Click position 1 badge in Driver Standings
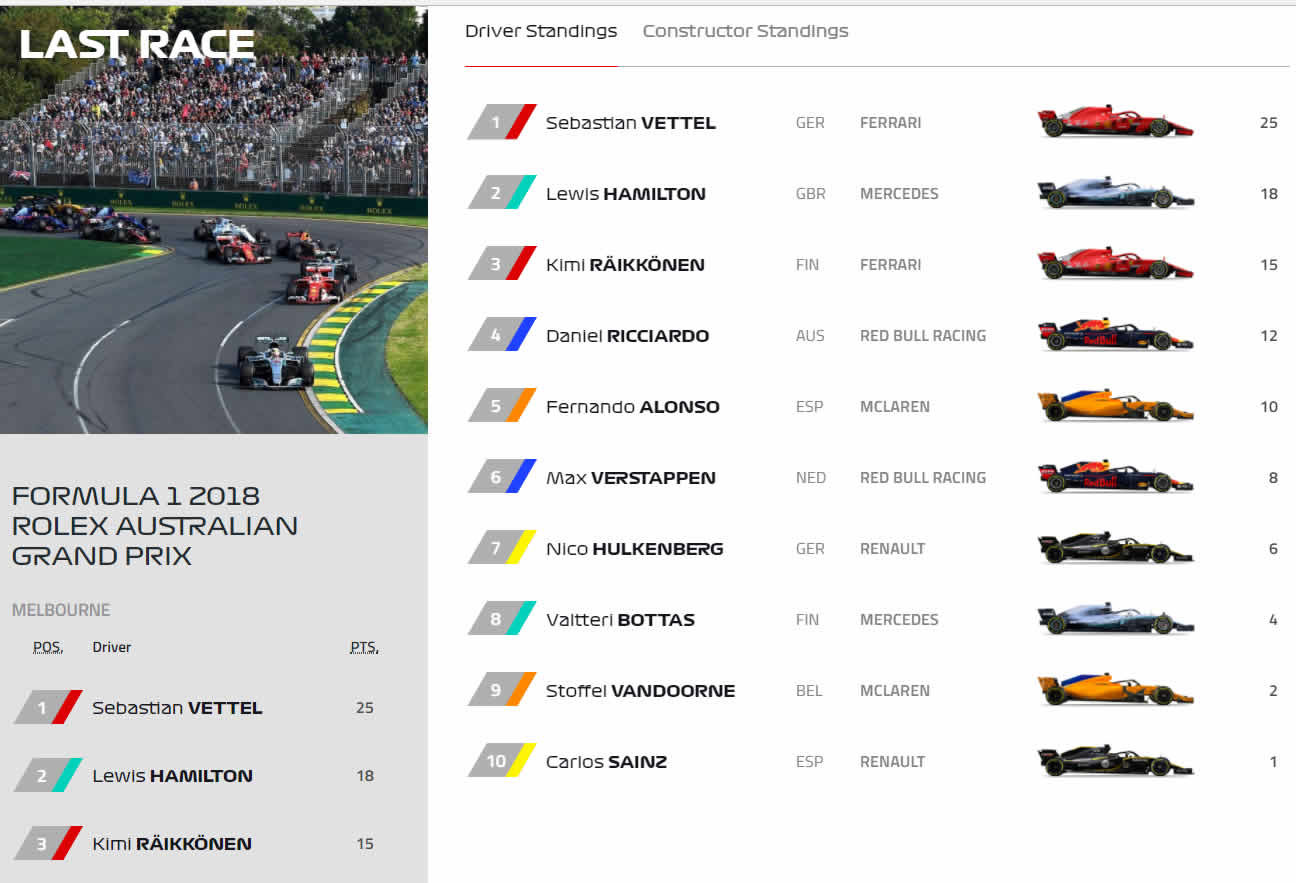The image size is (1296, 883). click(x=502, y=123)
